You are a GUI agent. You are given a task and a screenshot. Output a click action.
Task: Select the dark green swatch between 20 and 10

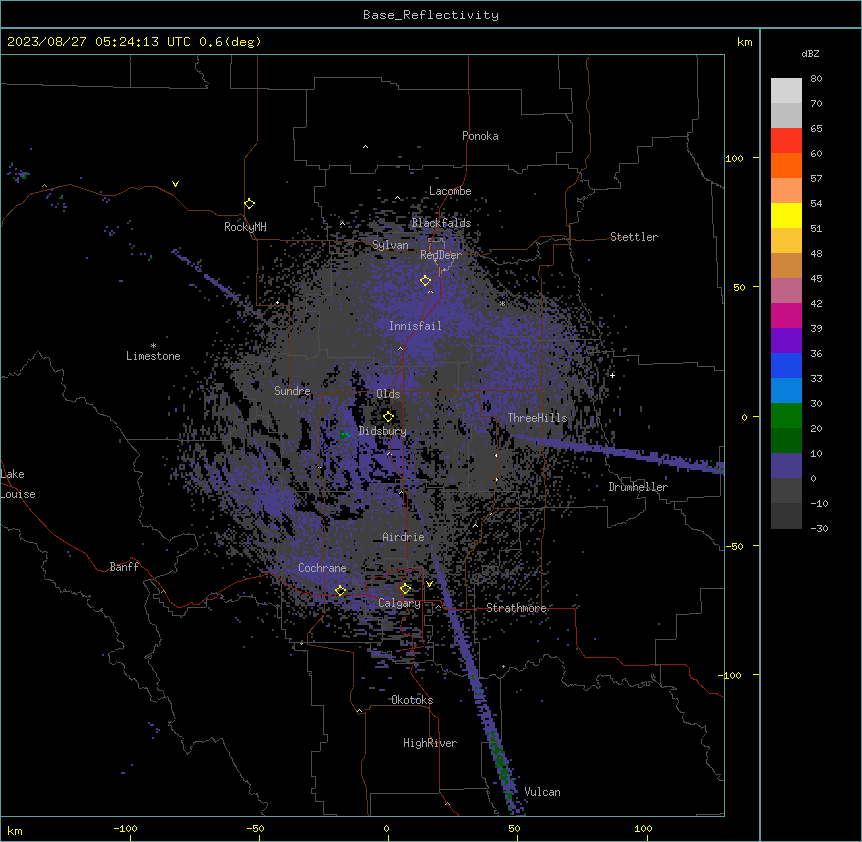point(786,441)
